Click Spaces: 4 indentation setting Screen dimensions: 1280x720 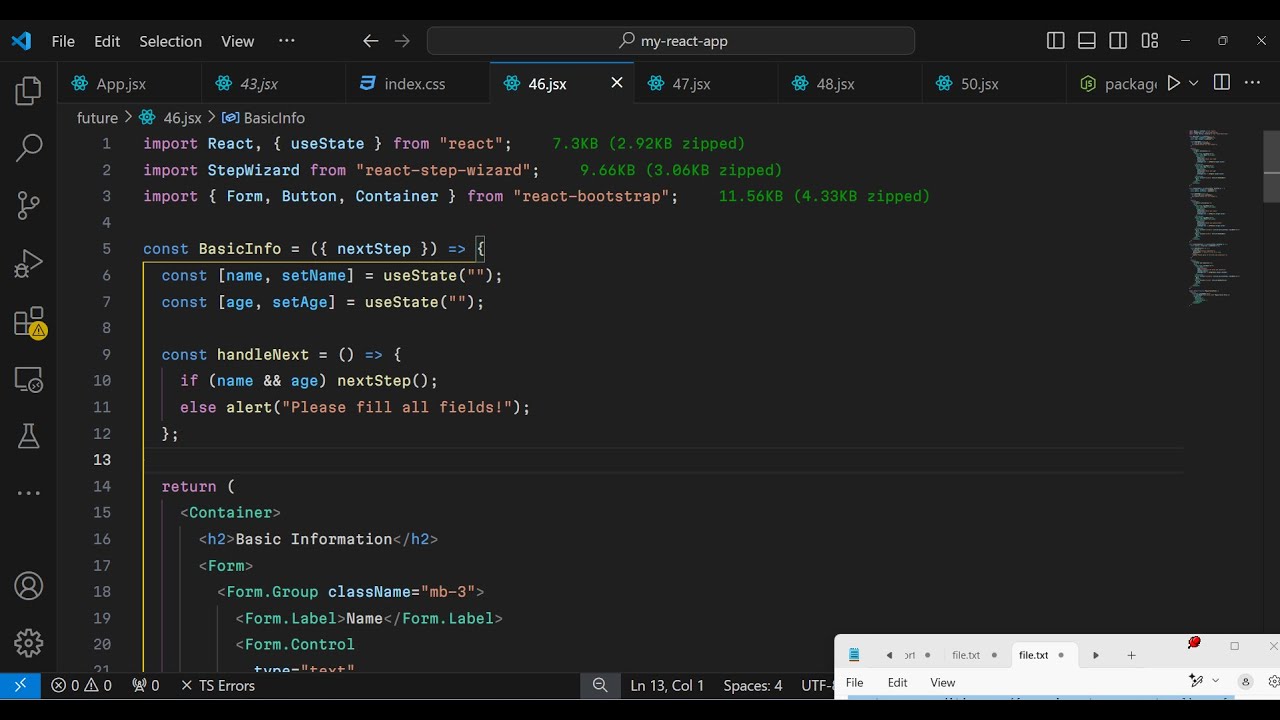pyautogui.click(x=752, y=685)
